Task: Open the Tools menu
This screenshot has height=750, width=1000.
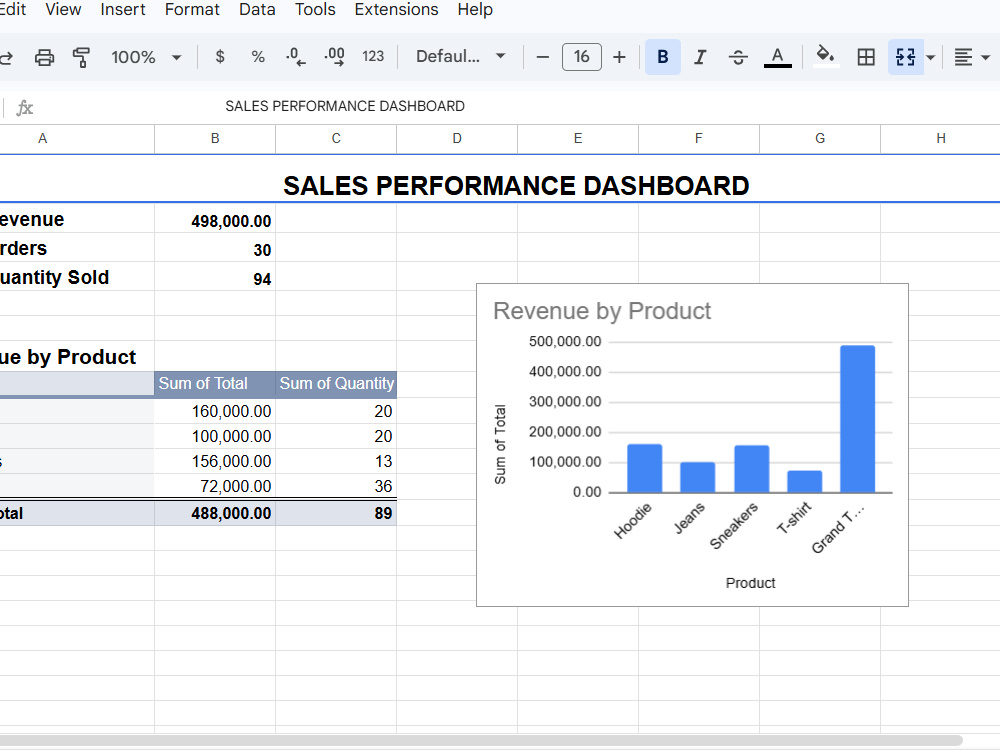Action: (315, 10)
